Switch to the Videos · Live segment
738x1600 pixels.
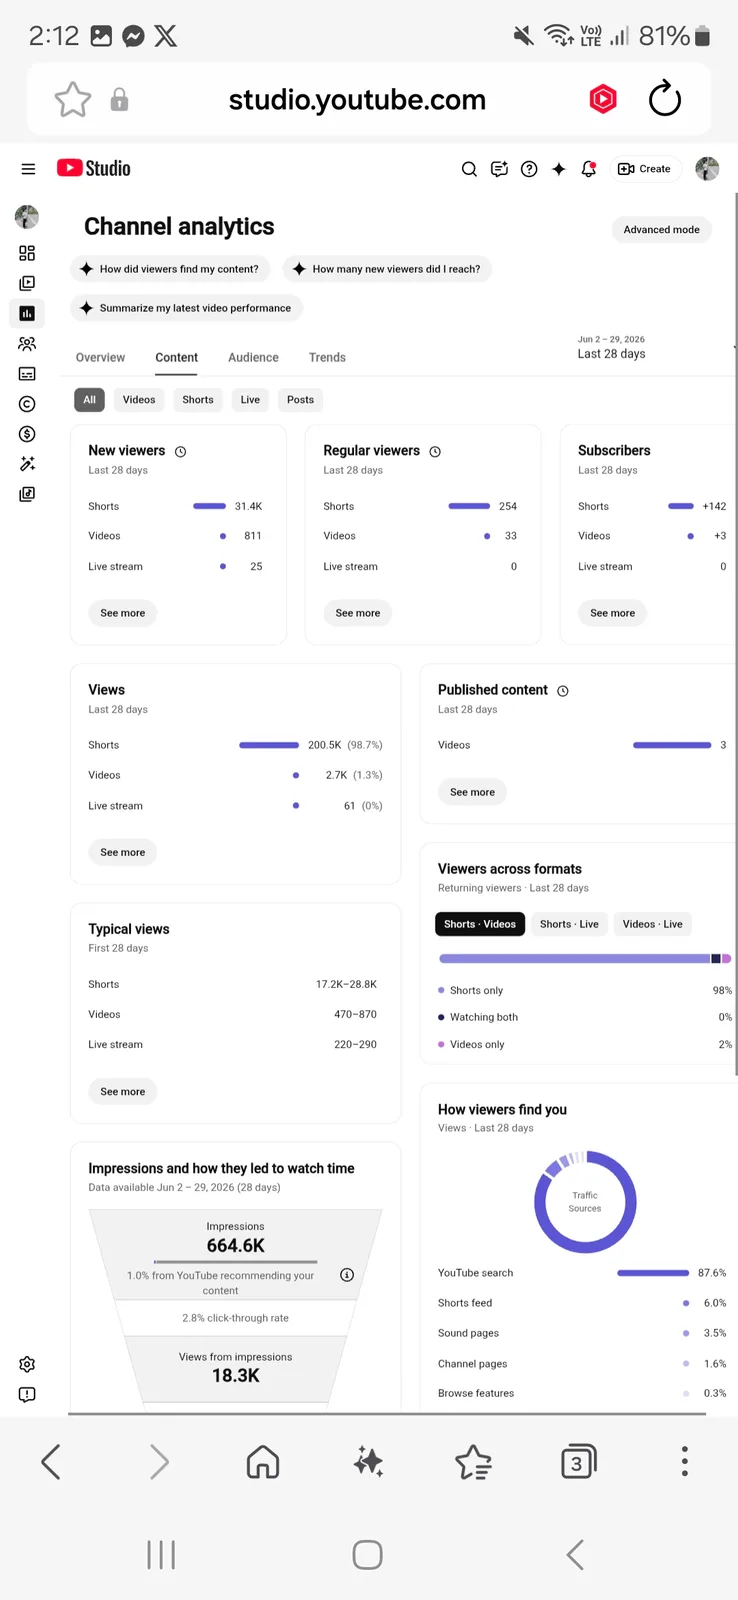click(652, 924)
